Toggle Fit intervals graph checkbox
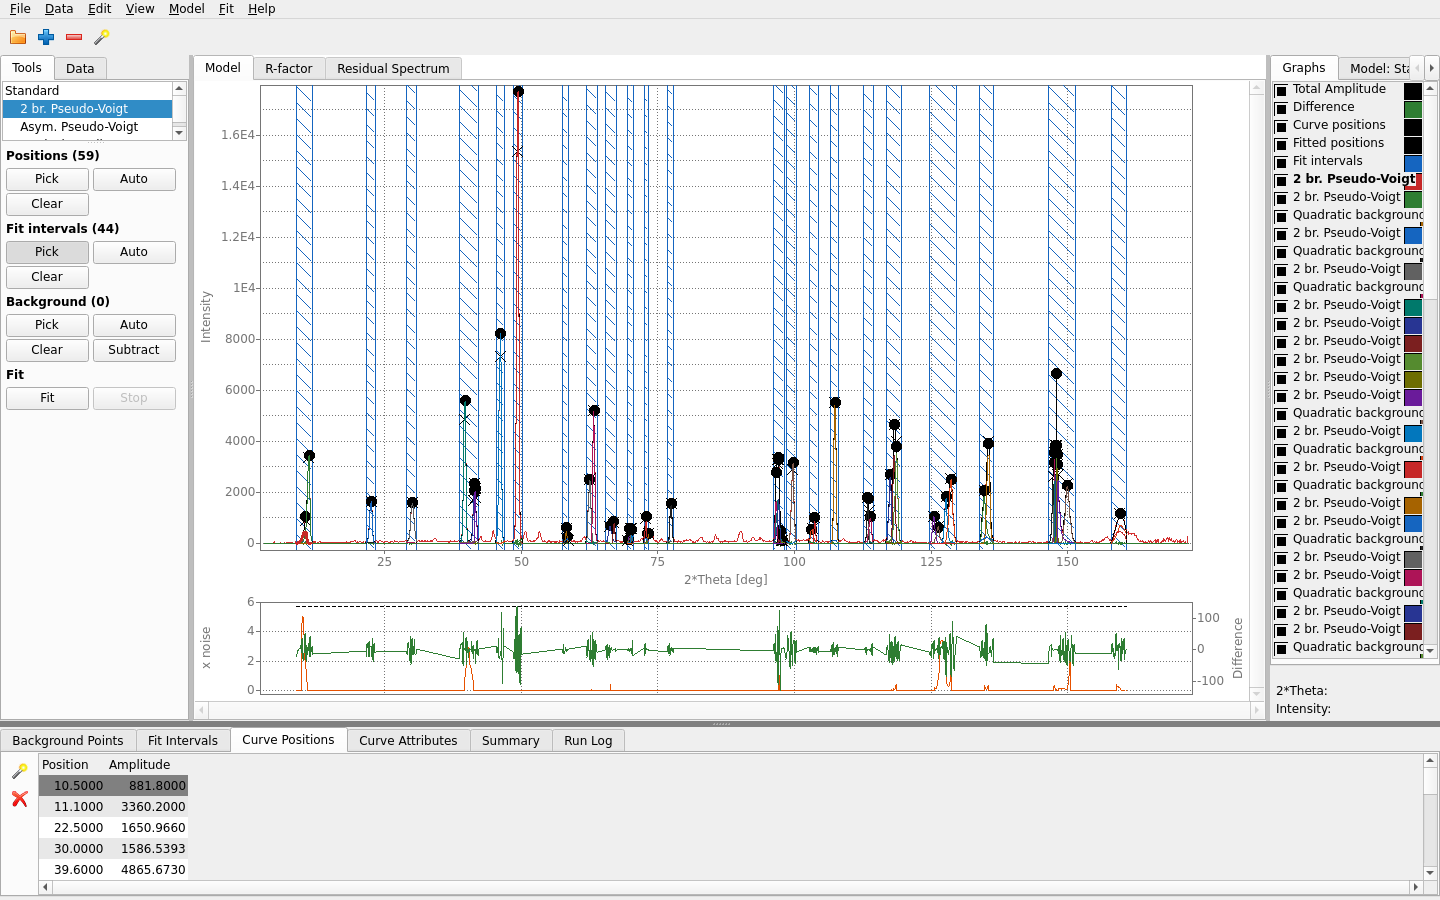Viewport: 1440px width, 900px height. [1281, 162]
